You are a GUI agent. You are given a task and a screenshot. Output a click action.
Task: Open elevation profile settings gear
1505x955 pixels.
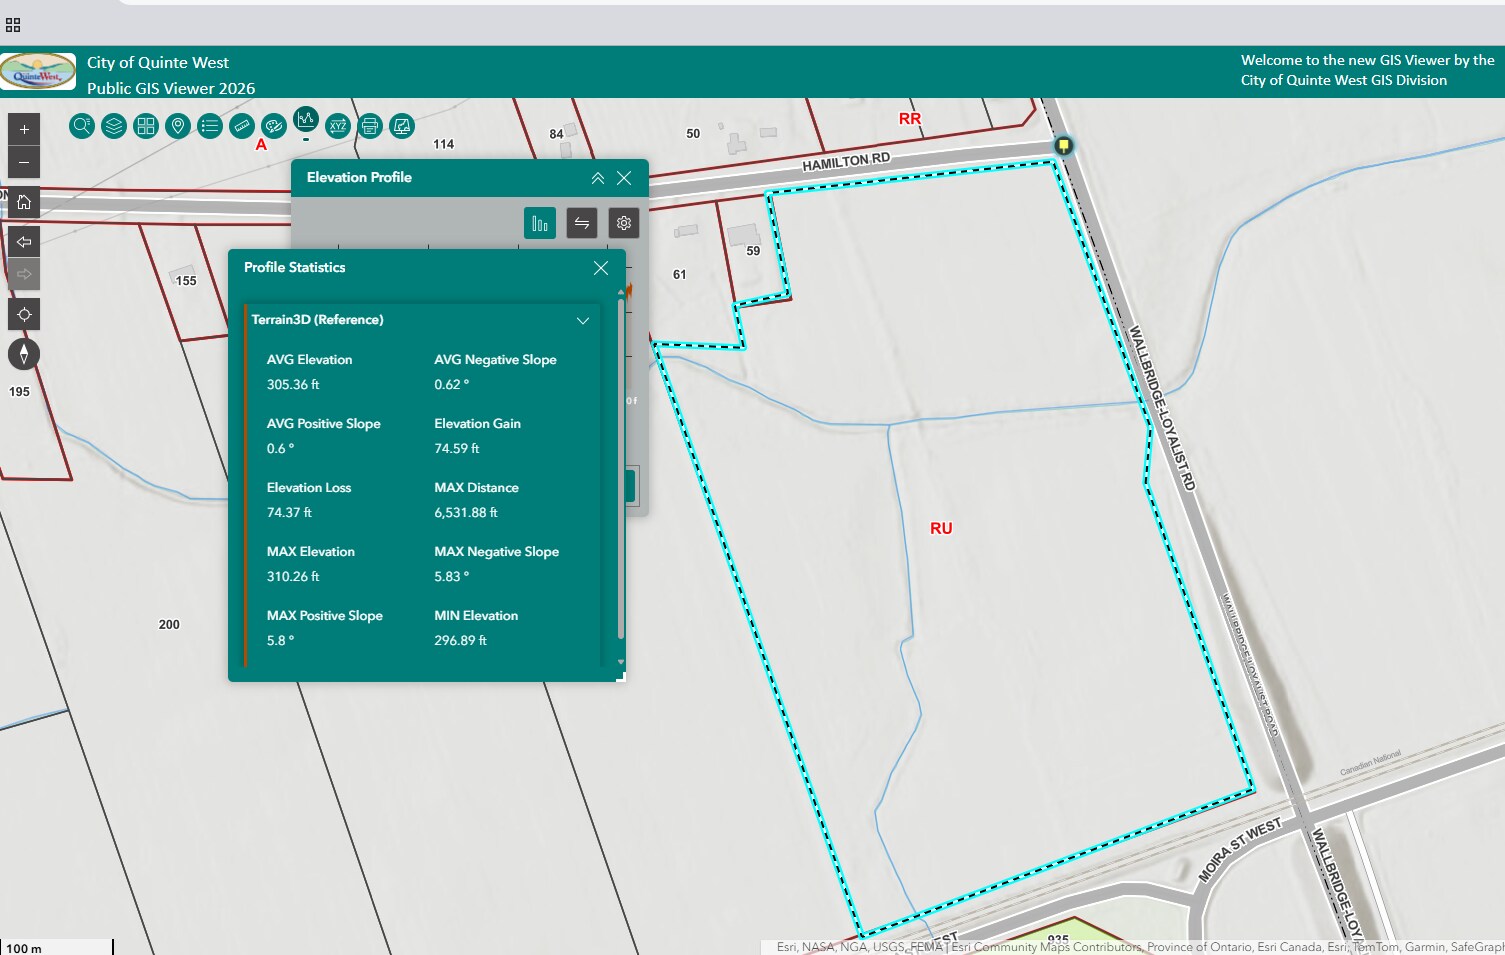624,223
